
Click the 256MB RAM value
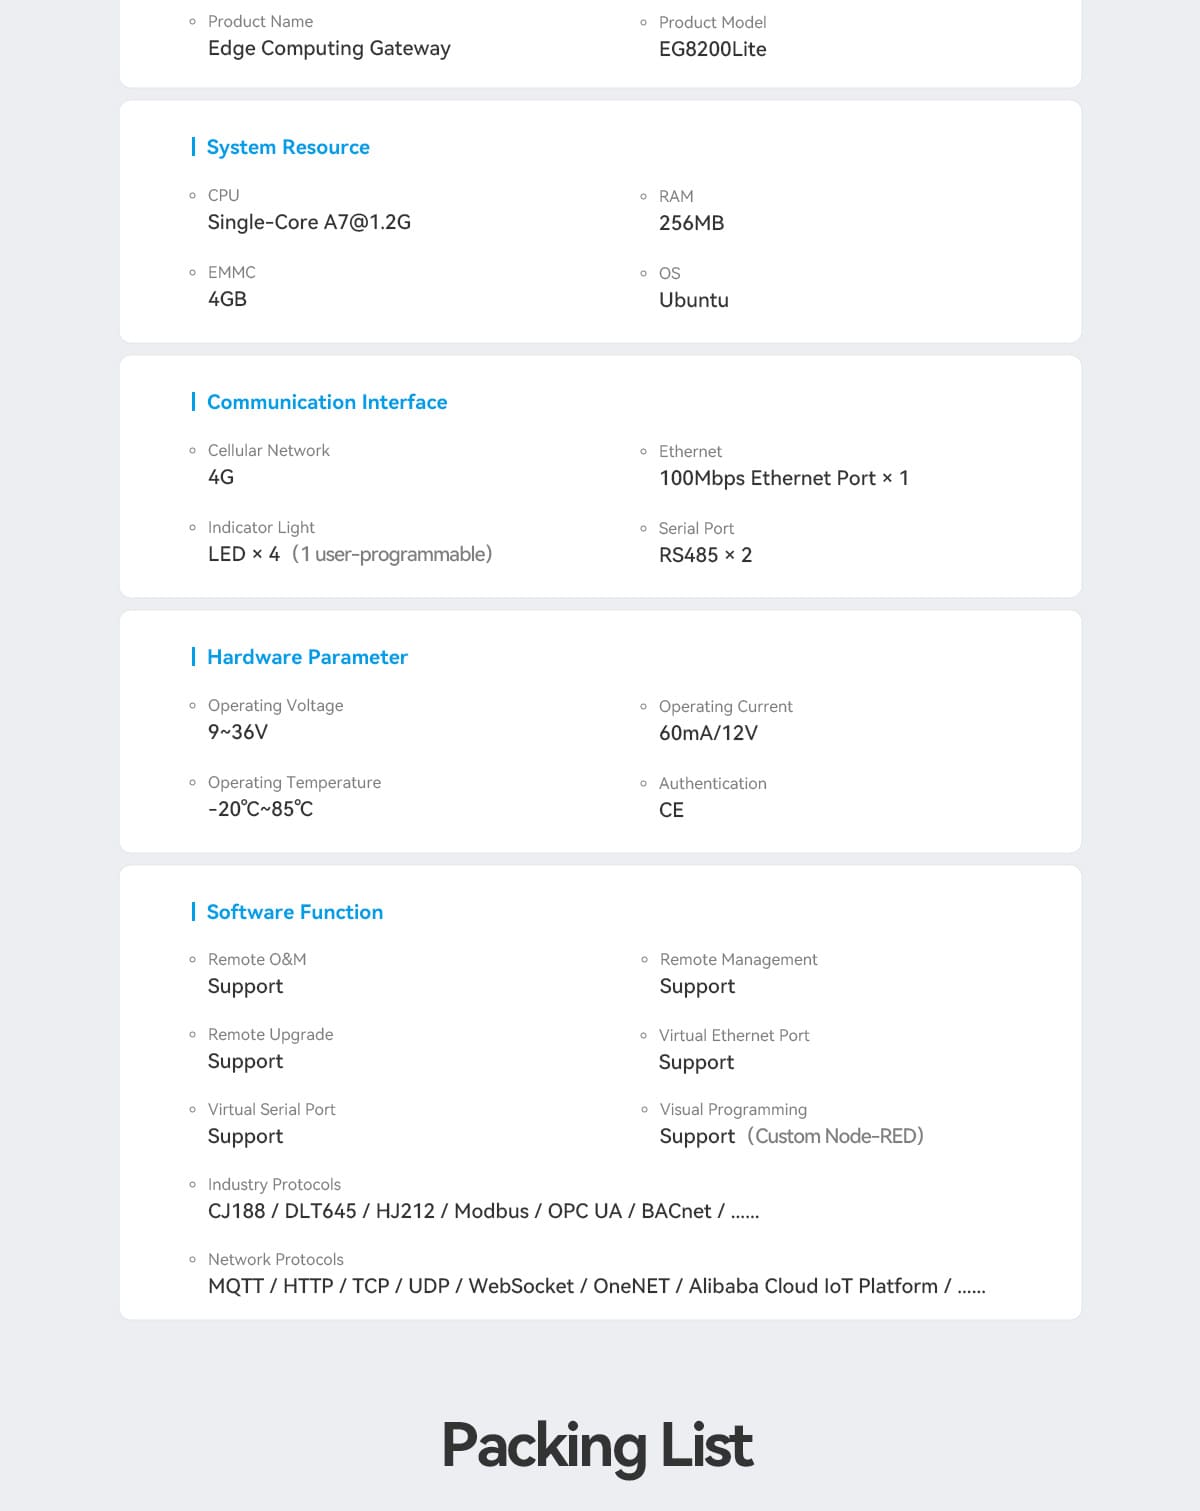pos(691,223)
